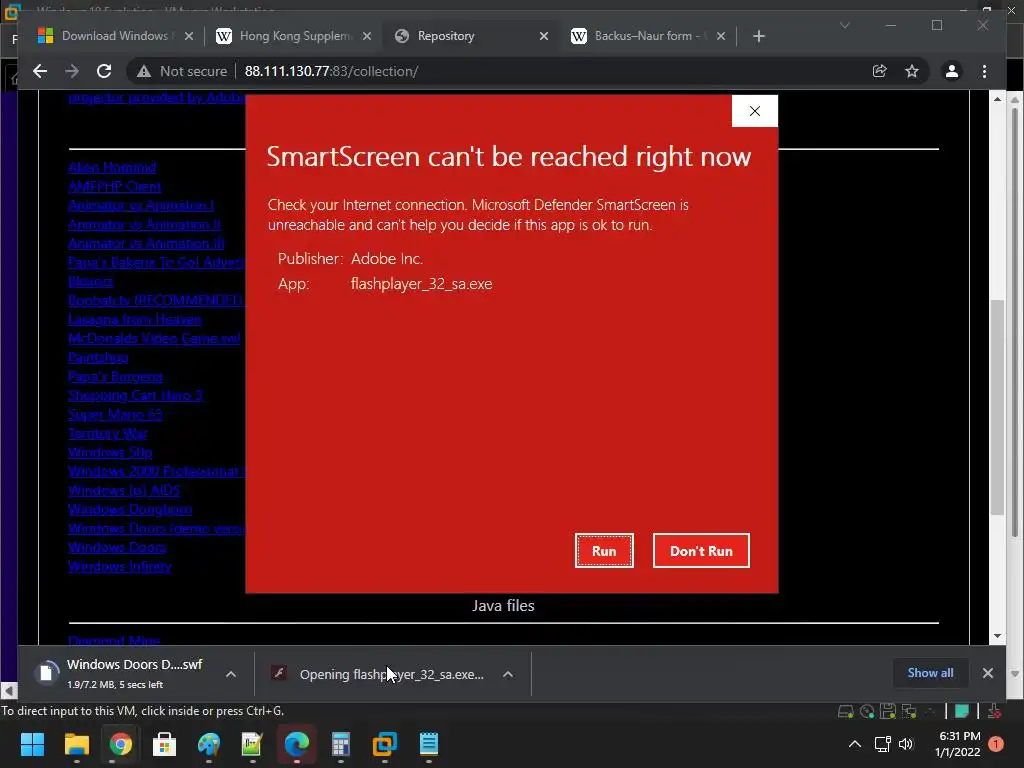The width and height of the screenshot is (1024, 768).
Task: Close the Hong Kong Supplement tab
Action: pos(367,36)
